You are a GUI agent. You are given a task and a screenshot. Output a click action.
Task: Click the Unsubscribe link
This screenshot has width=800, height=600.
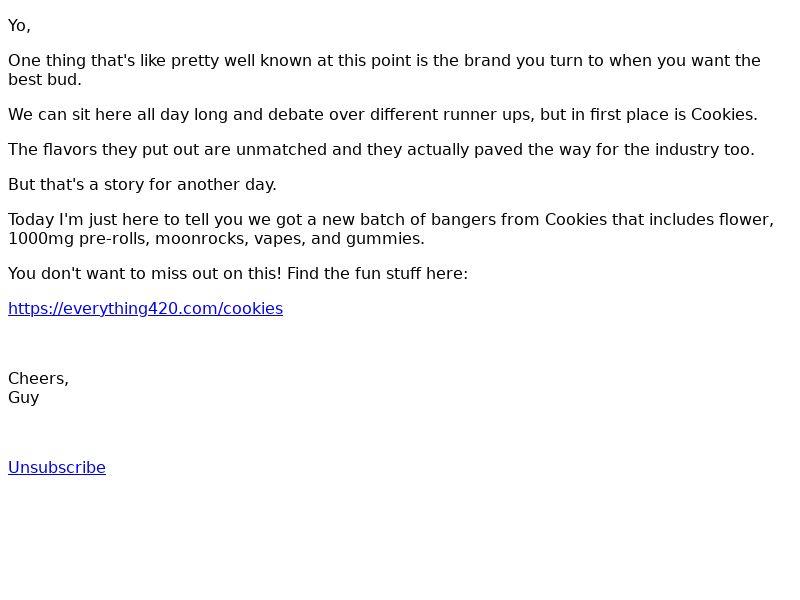coord(57,467)
